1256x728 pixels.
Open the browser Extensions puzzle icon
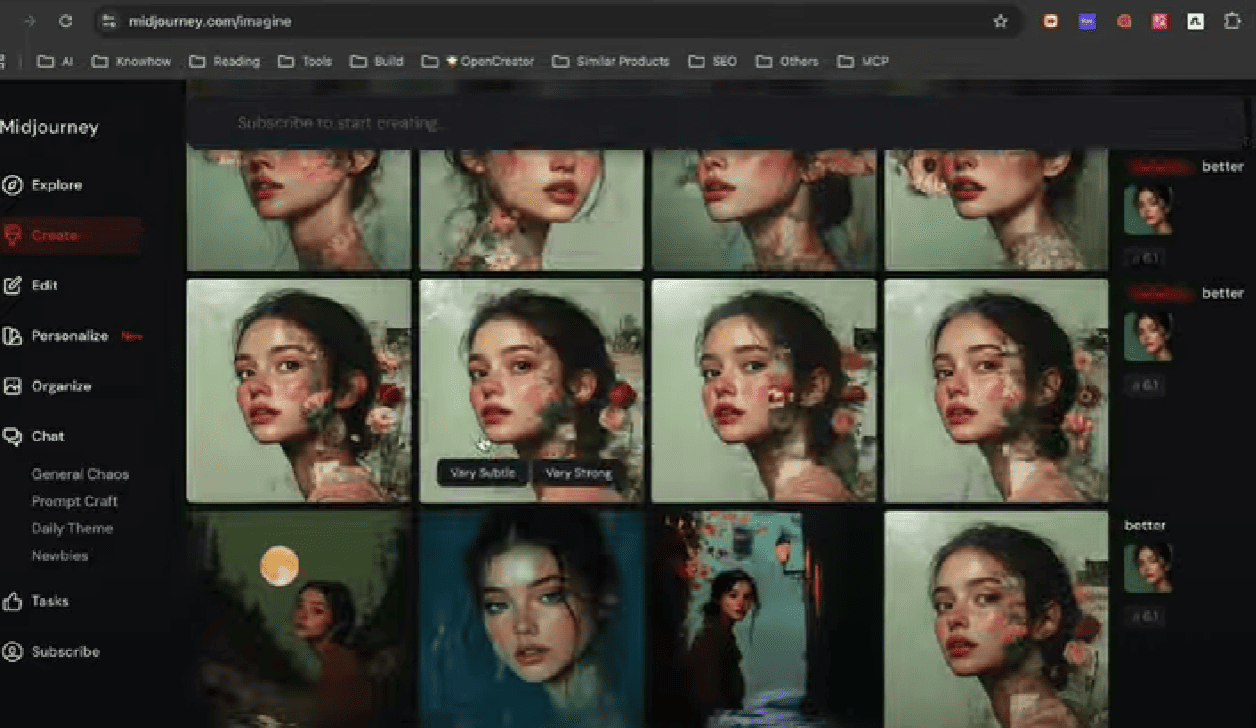1232,21
